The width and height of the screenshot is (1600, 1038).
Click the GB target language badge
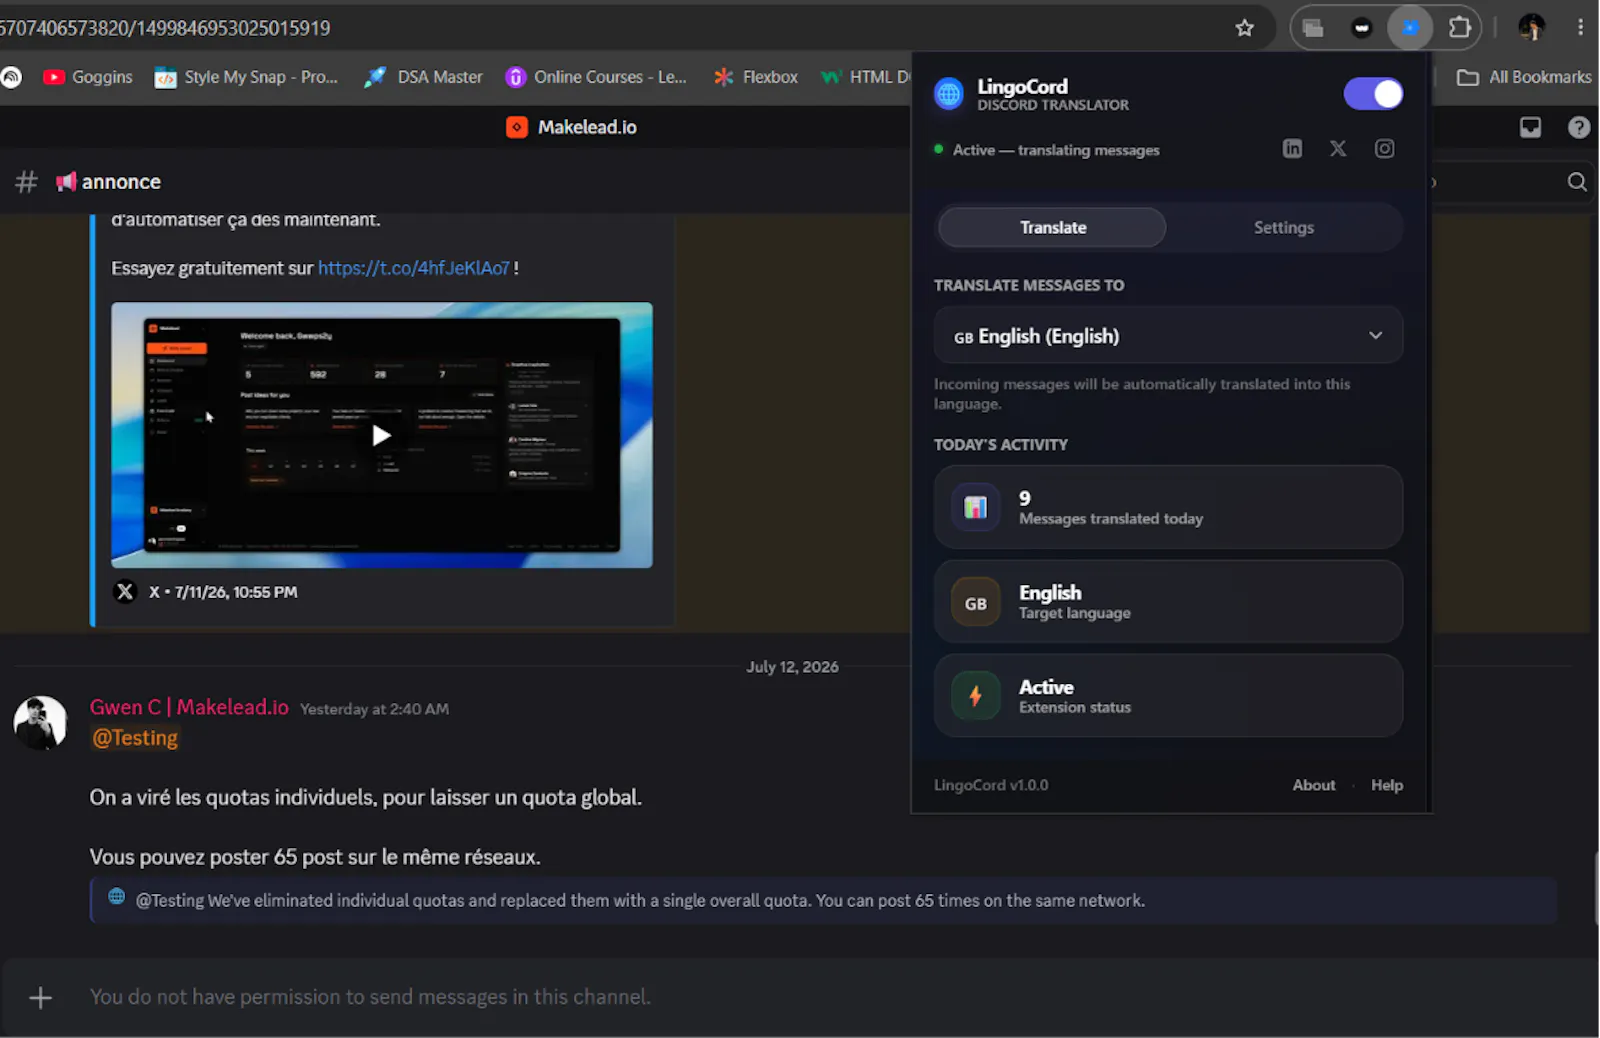click(x=975, y=603)
